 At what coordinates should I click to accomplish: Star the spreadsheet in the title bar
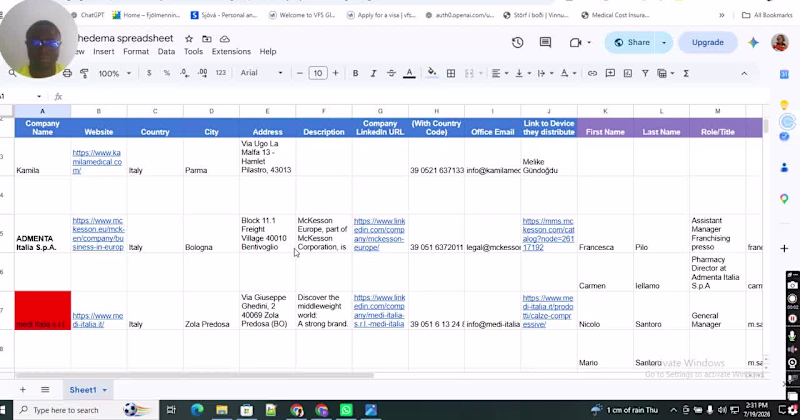189,39
